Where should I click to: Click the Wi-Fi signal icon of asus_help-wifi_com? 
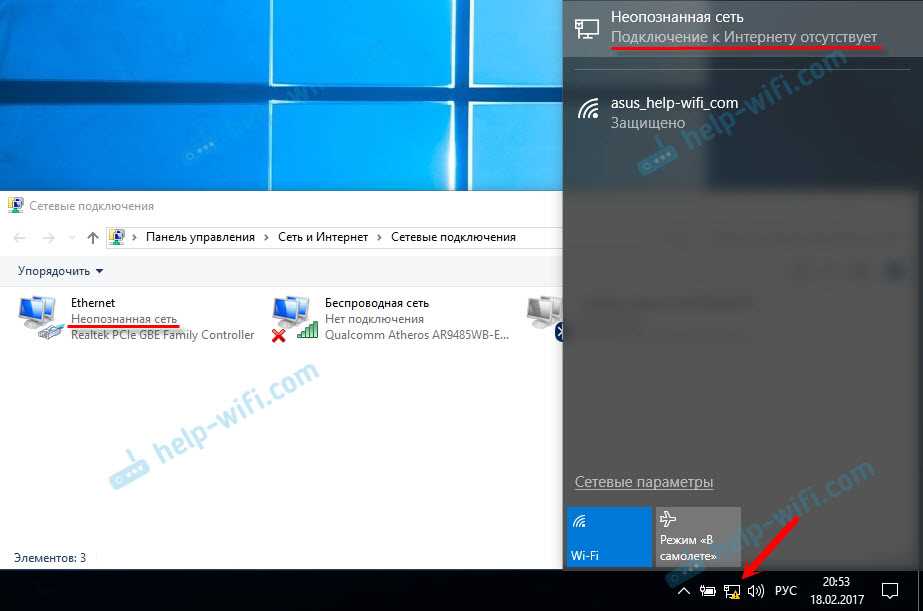[588, 108]
